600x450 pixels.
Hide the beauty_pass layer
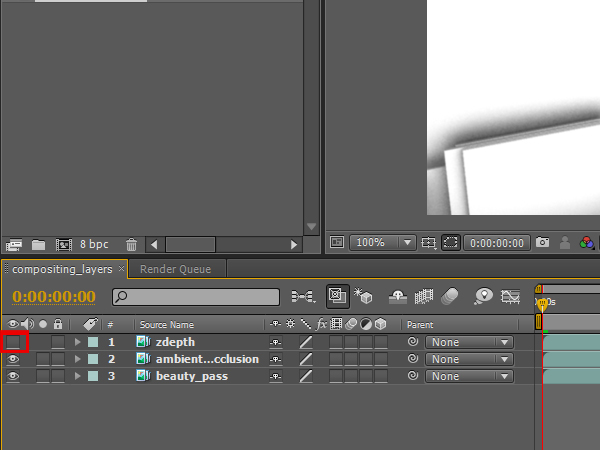[x=14, y=376]
